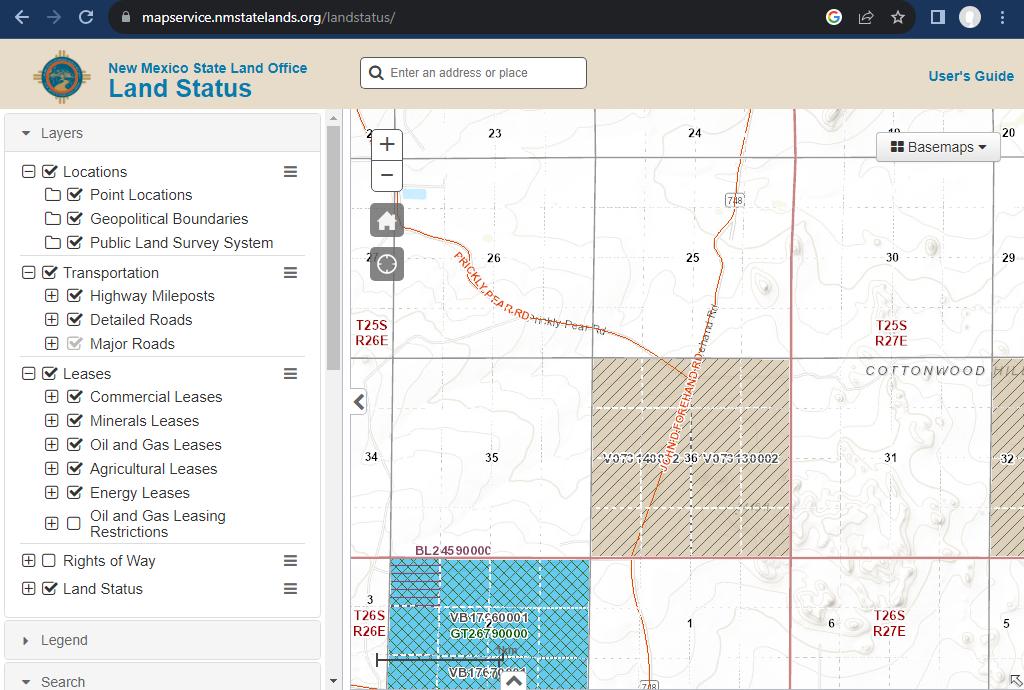Screen dimensions: 1024x690
Task: Collapse the Transportation layer group
Action: click(x=28, y=273)
